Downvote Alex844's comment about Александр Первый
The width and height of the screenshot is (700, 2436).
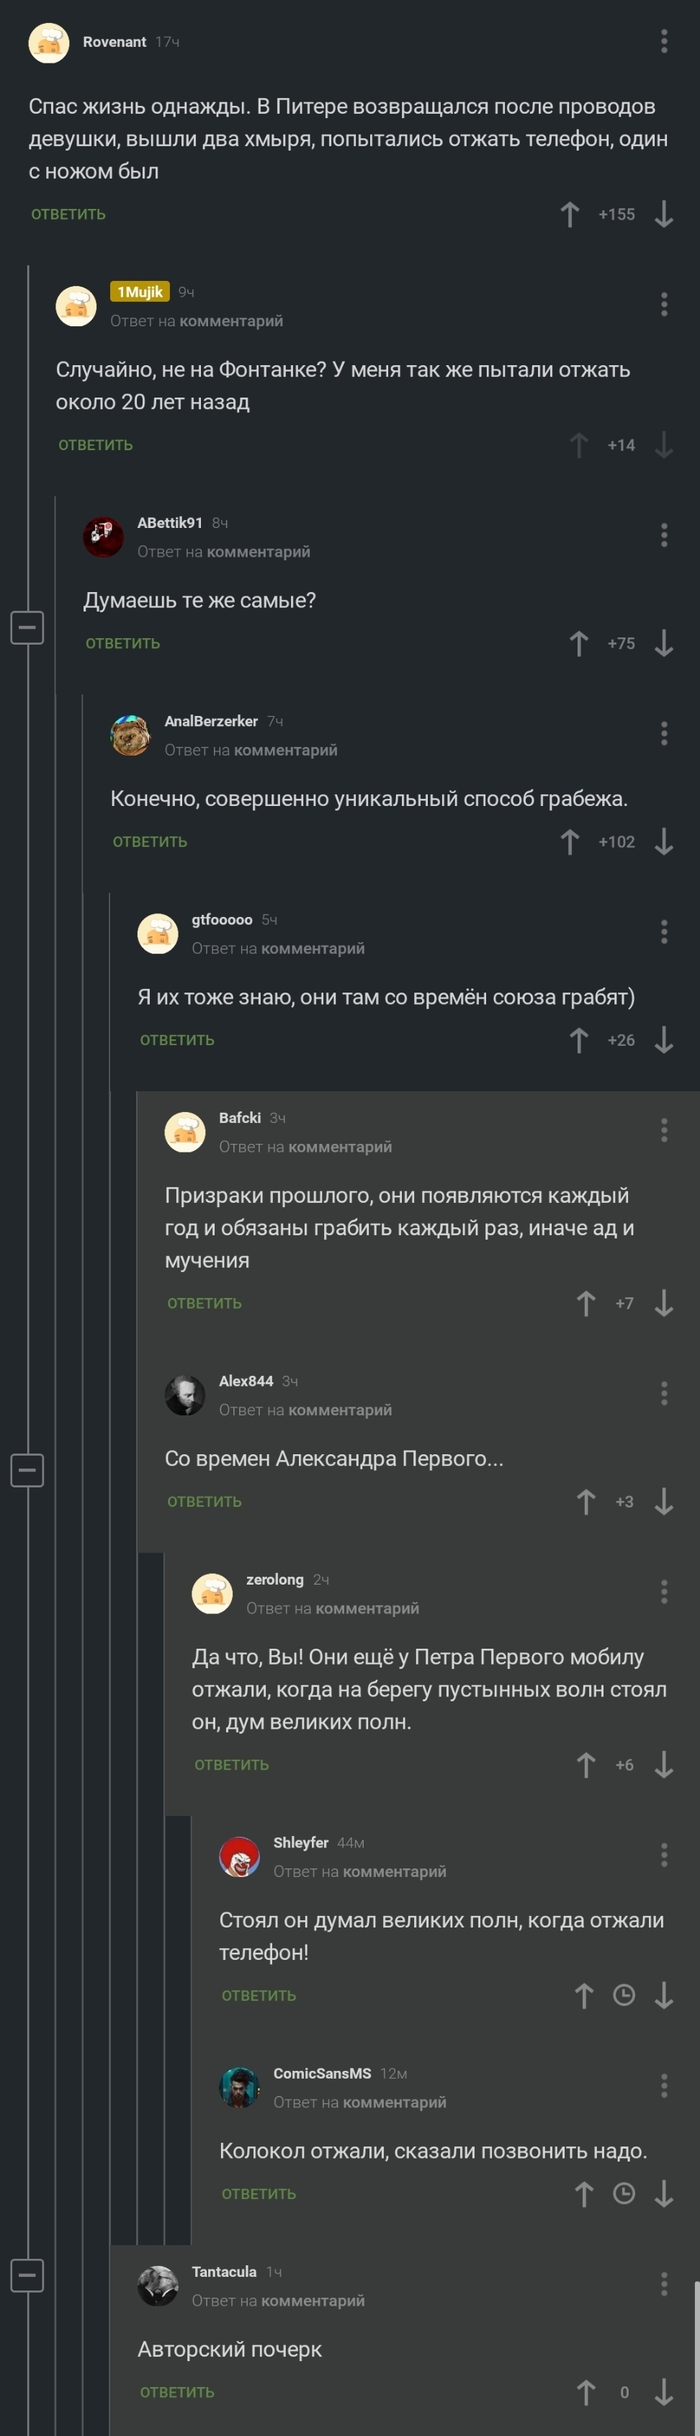[662, 1501]
